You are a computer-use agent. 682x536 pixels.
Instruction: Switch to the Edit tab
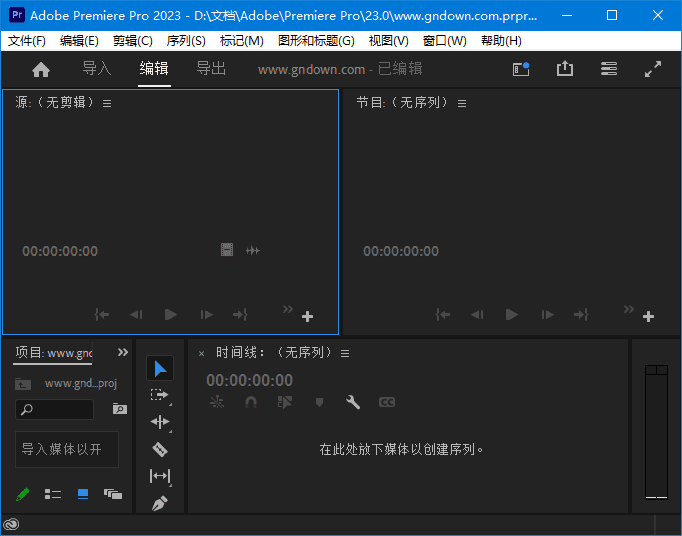(x=154, y=69)
